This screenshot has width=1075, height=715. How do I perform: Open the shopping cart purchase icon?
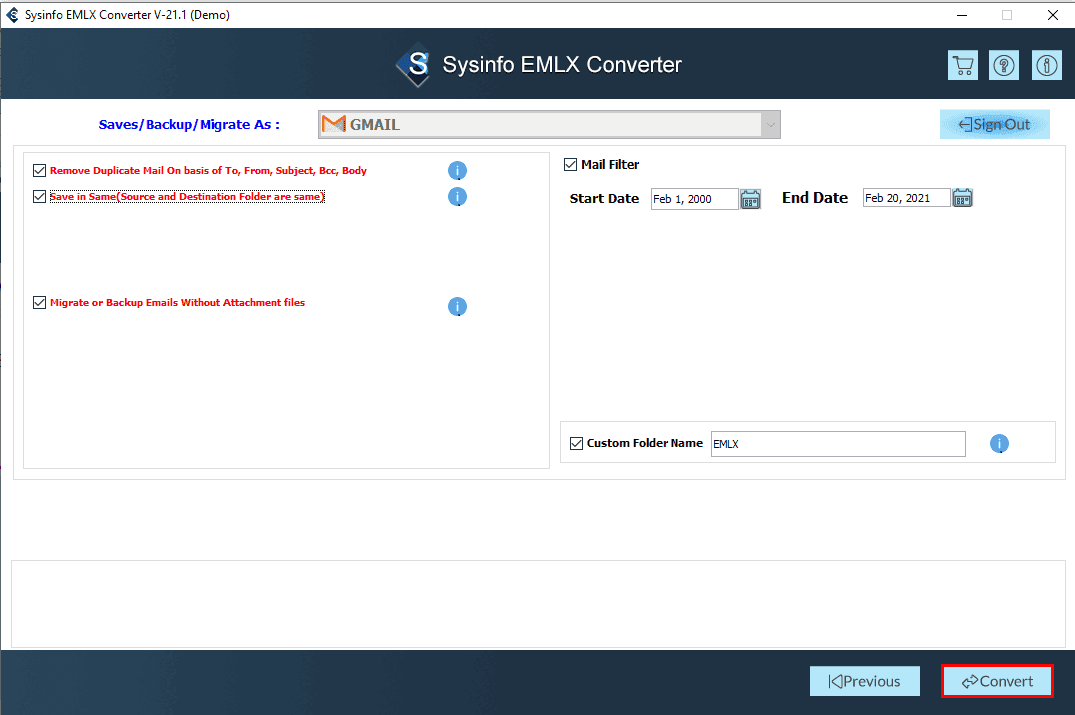point(963,65)
